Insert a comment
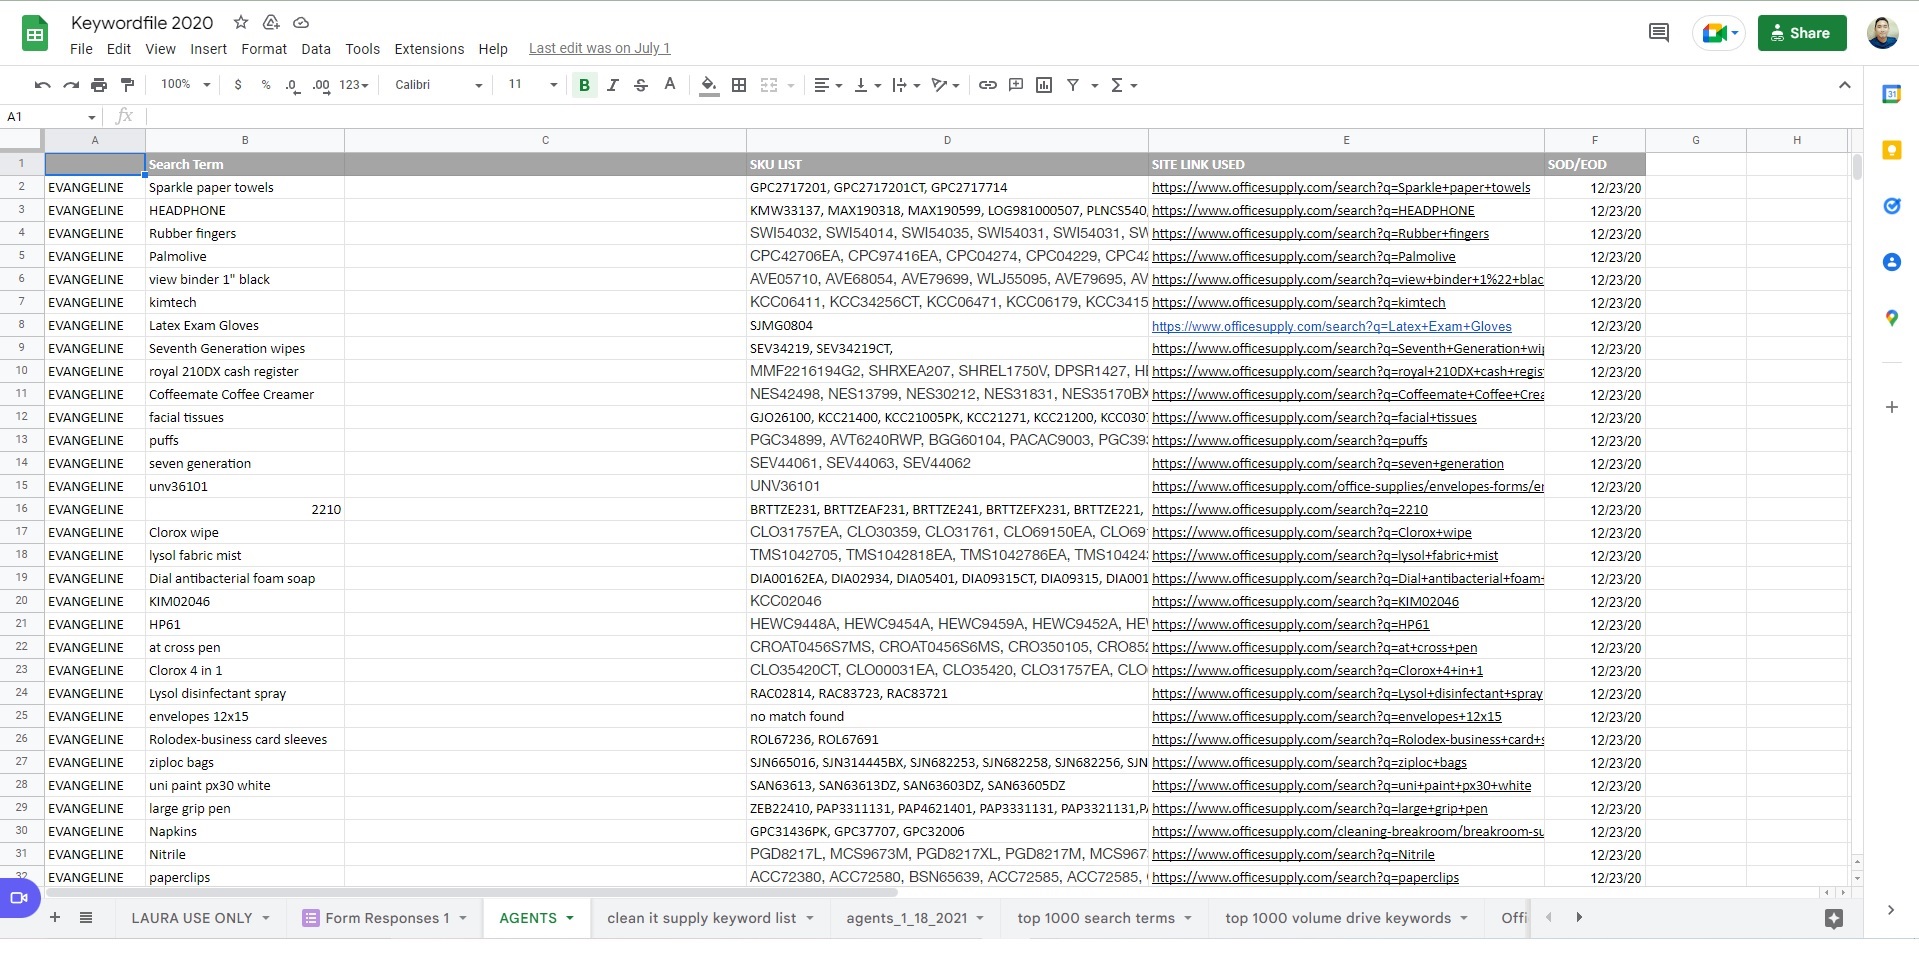Screen dimensions: 1919x969 [x=1016, y=85]
